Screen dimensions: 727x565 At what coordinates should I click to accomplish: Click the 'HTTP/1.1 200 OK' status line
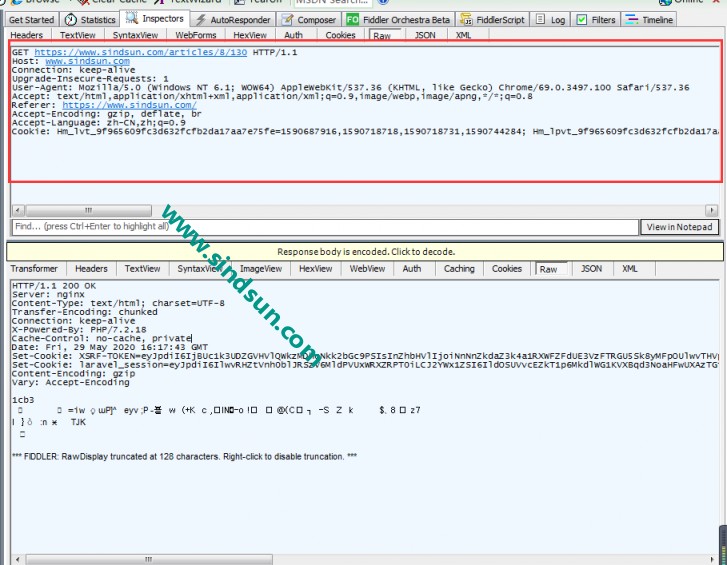[54, 286]
